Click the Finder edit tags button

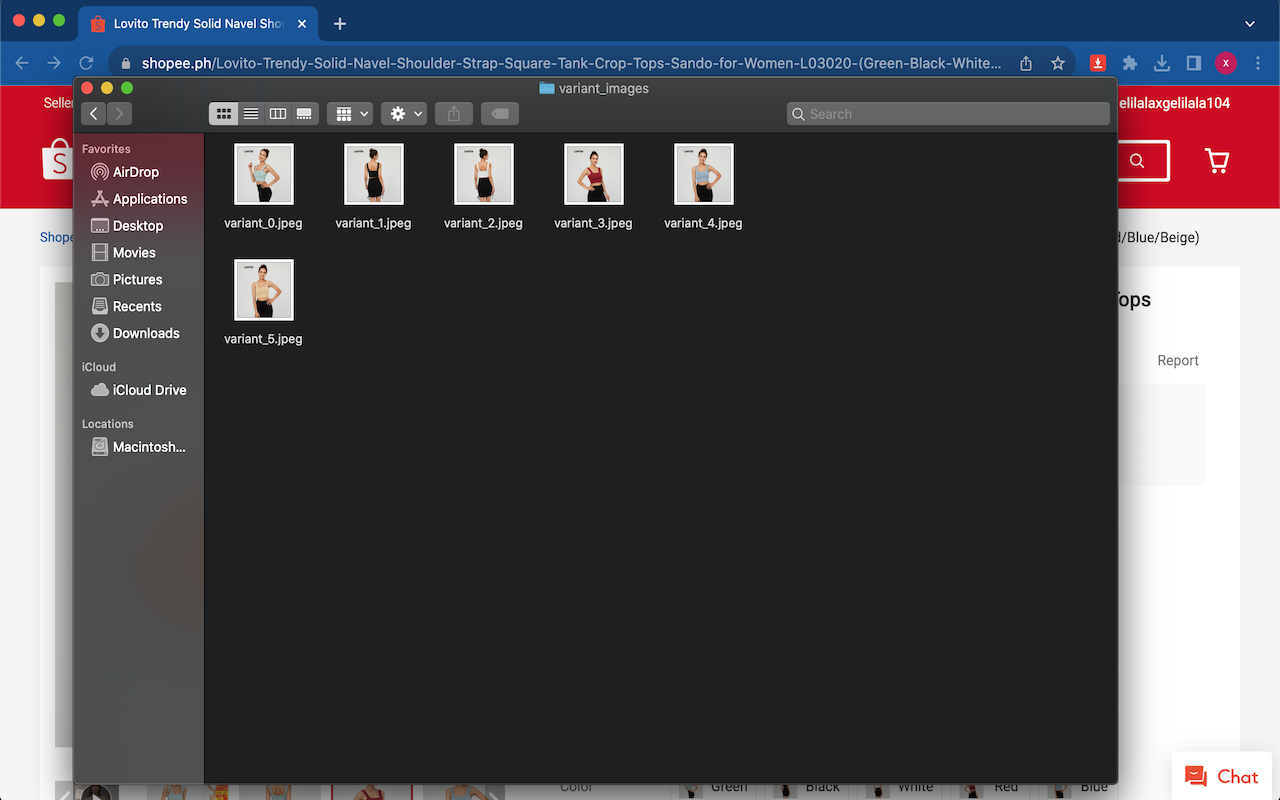tap(500, 114)
